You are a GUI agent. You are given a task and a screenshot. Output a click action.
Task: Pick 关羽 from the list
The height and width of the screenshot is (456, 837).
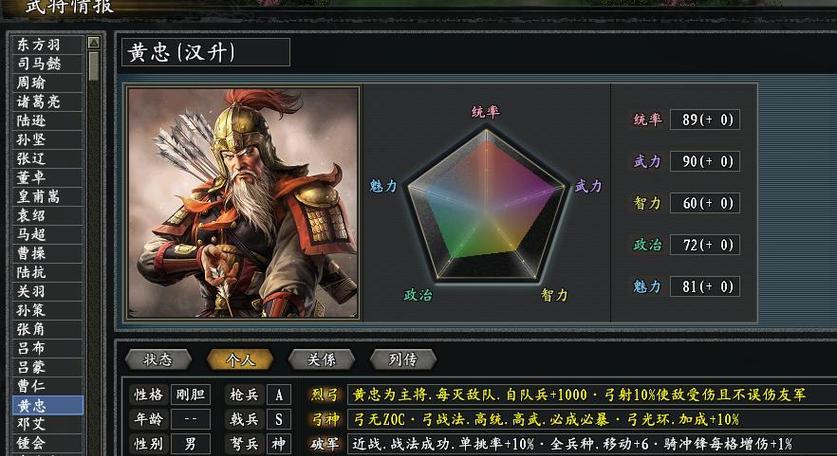pos(48,291)
